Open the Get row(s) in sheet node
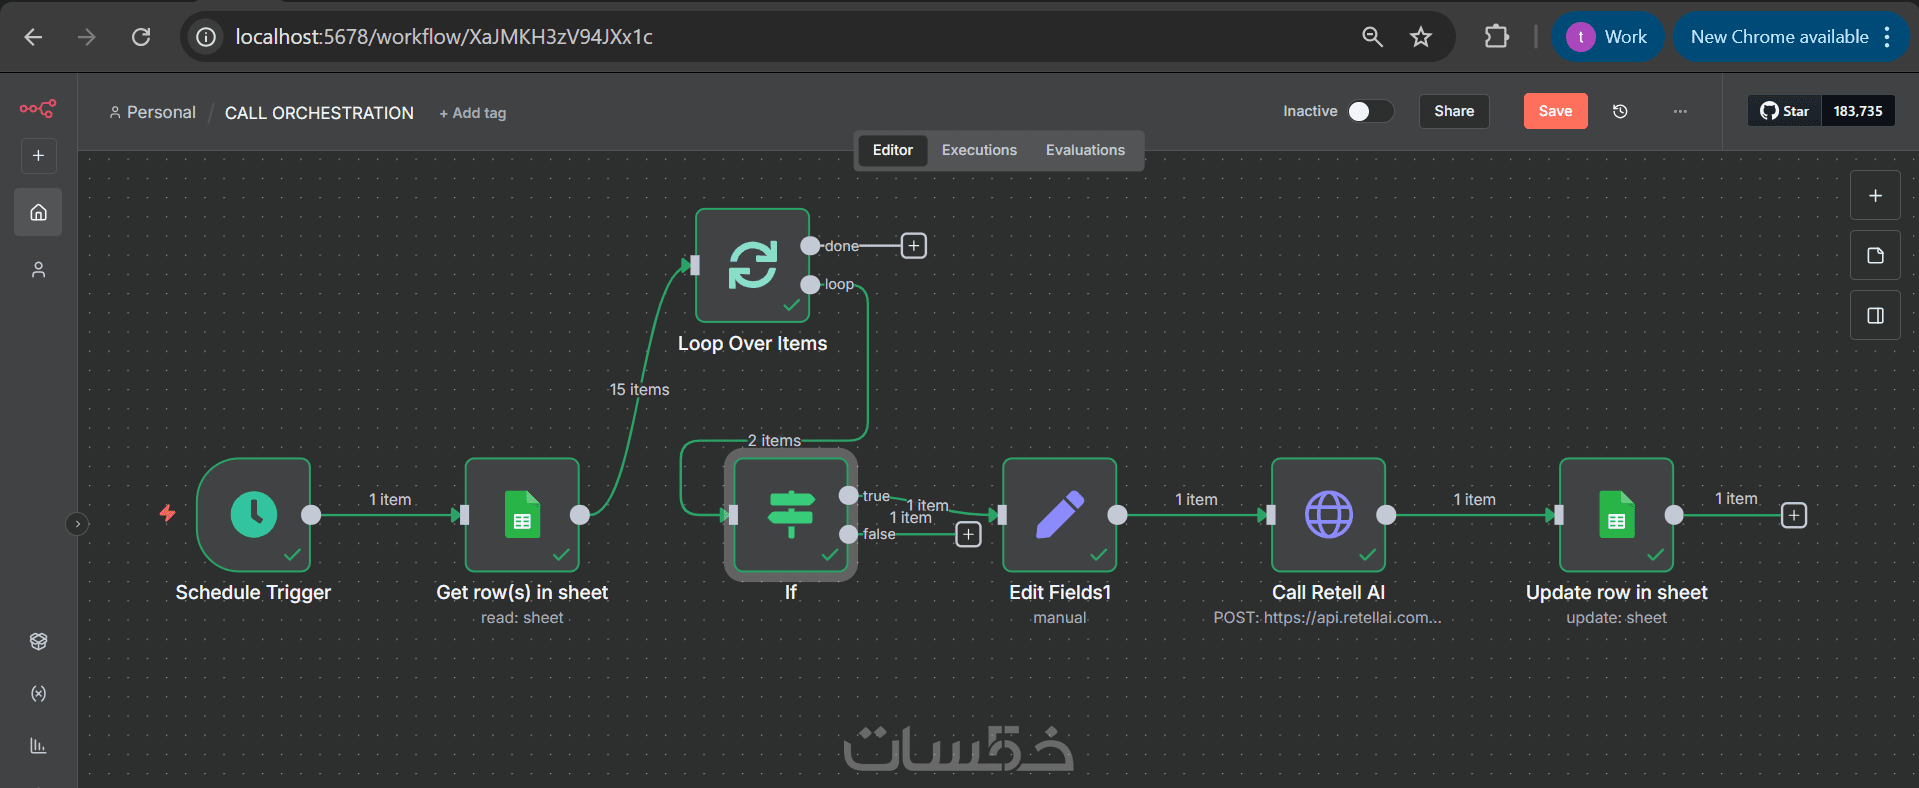The width and height of the screenshot is (1919, 788). (x=522, y=515)
